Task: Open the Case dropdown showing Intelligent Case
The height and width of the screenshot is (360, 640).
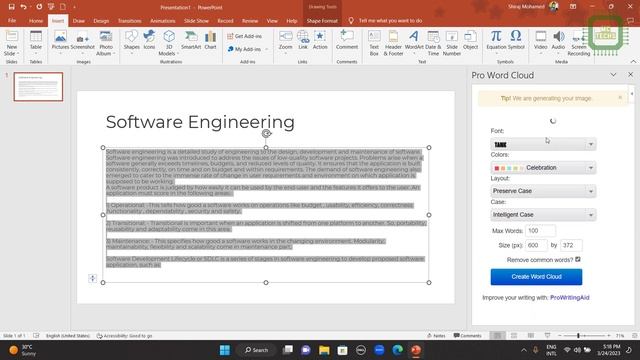Action: tap(543, 215)
